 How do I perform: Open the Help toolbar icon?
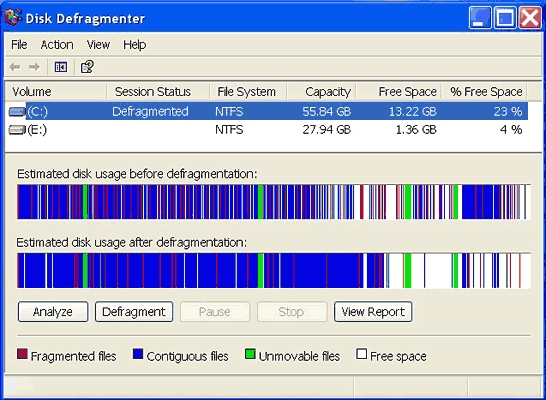(87, 66)
